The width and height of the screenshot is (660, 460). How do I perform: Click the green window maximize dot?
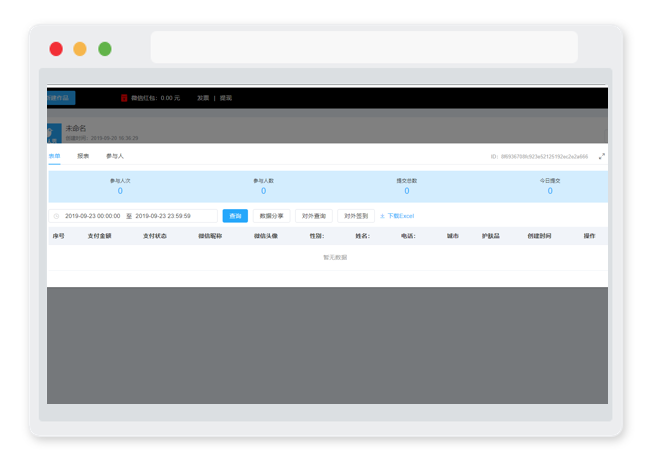click(105, 49)
